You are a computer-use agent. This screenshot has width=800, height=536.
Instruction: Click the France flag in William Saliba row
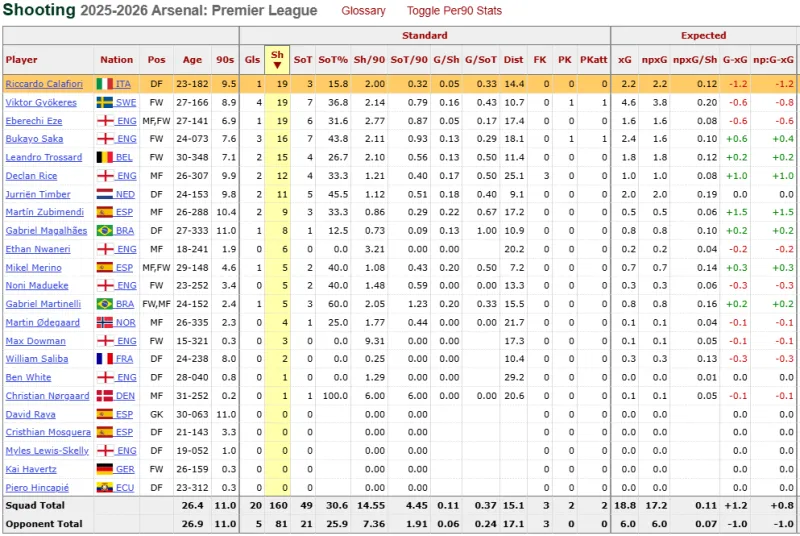click(x=105, y=358)
